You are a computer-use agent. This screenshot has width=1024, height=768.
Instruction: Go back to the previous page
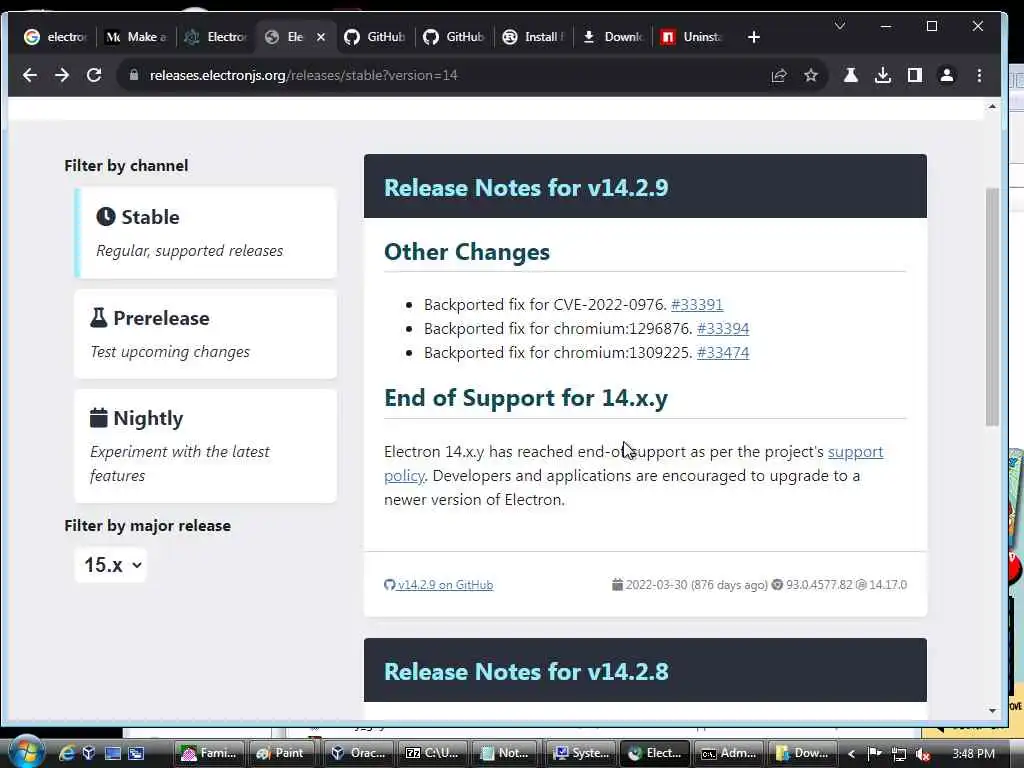(30, 75)
